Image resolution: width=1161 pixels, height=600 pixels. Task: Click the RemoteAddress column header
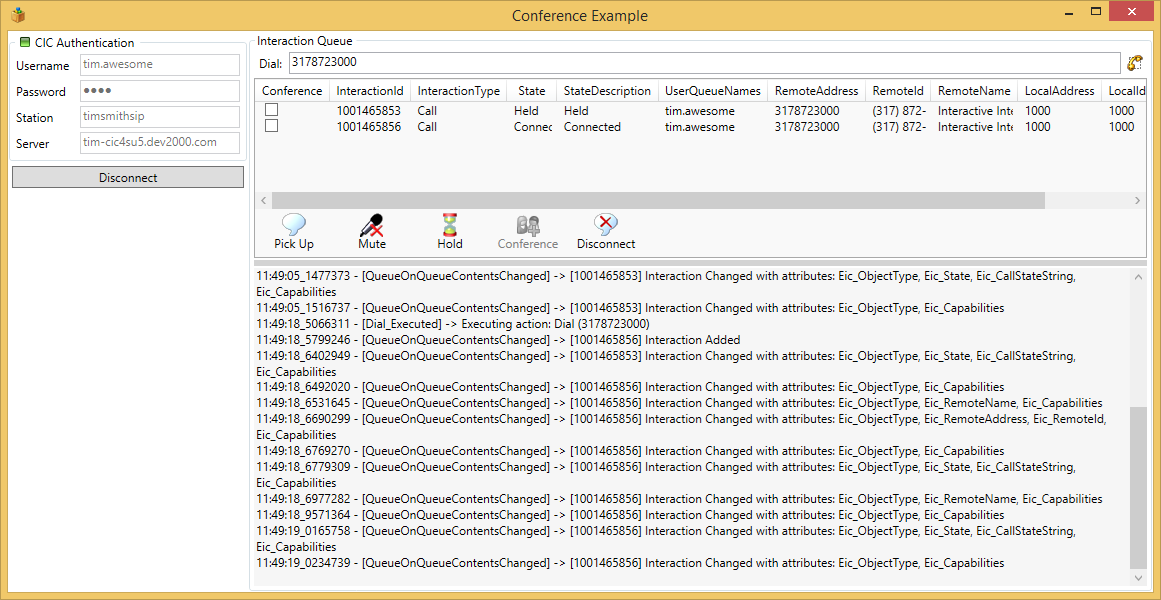(816, 91)
